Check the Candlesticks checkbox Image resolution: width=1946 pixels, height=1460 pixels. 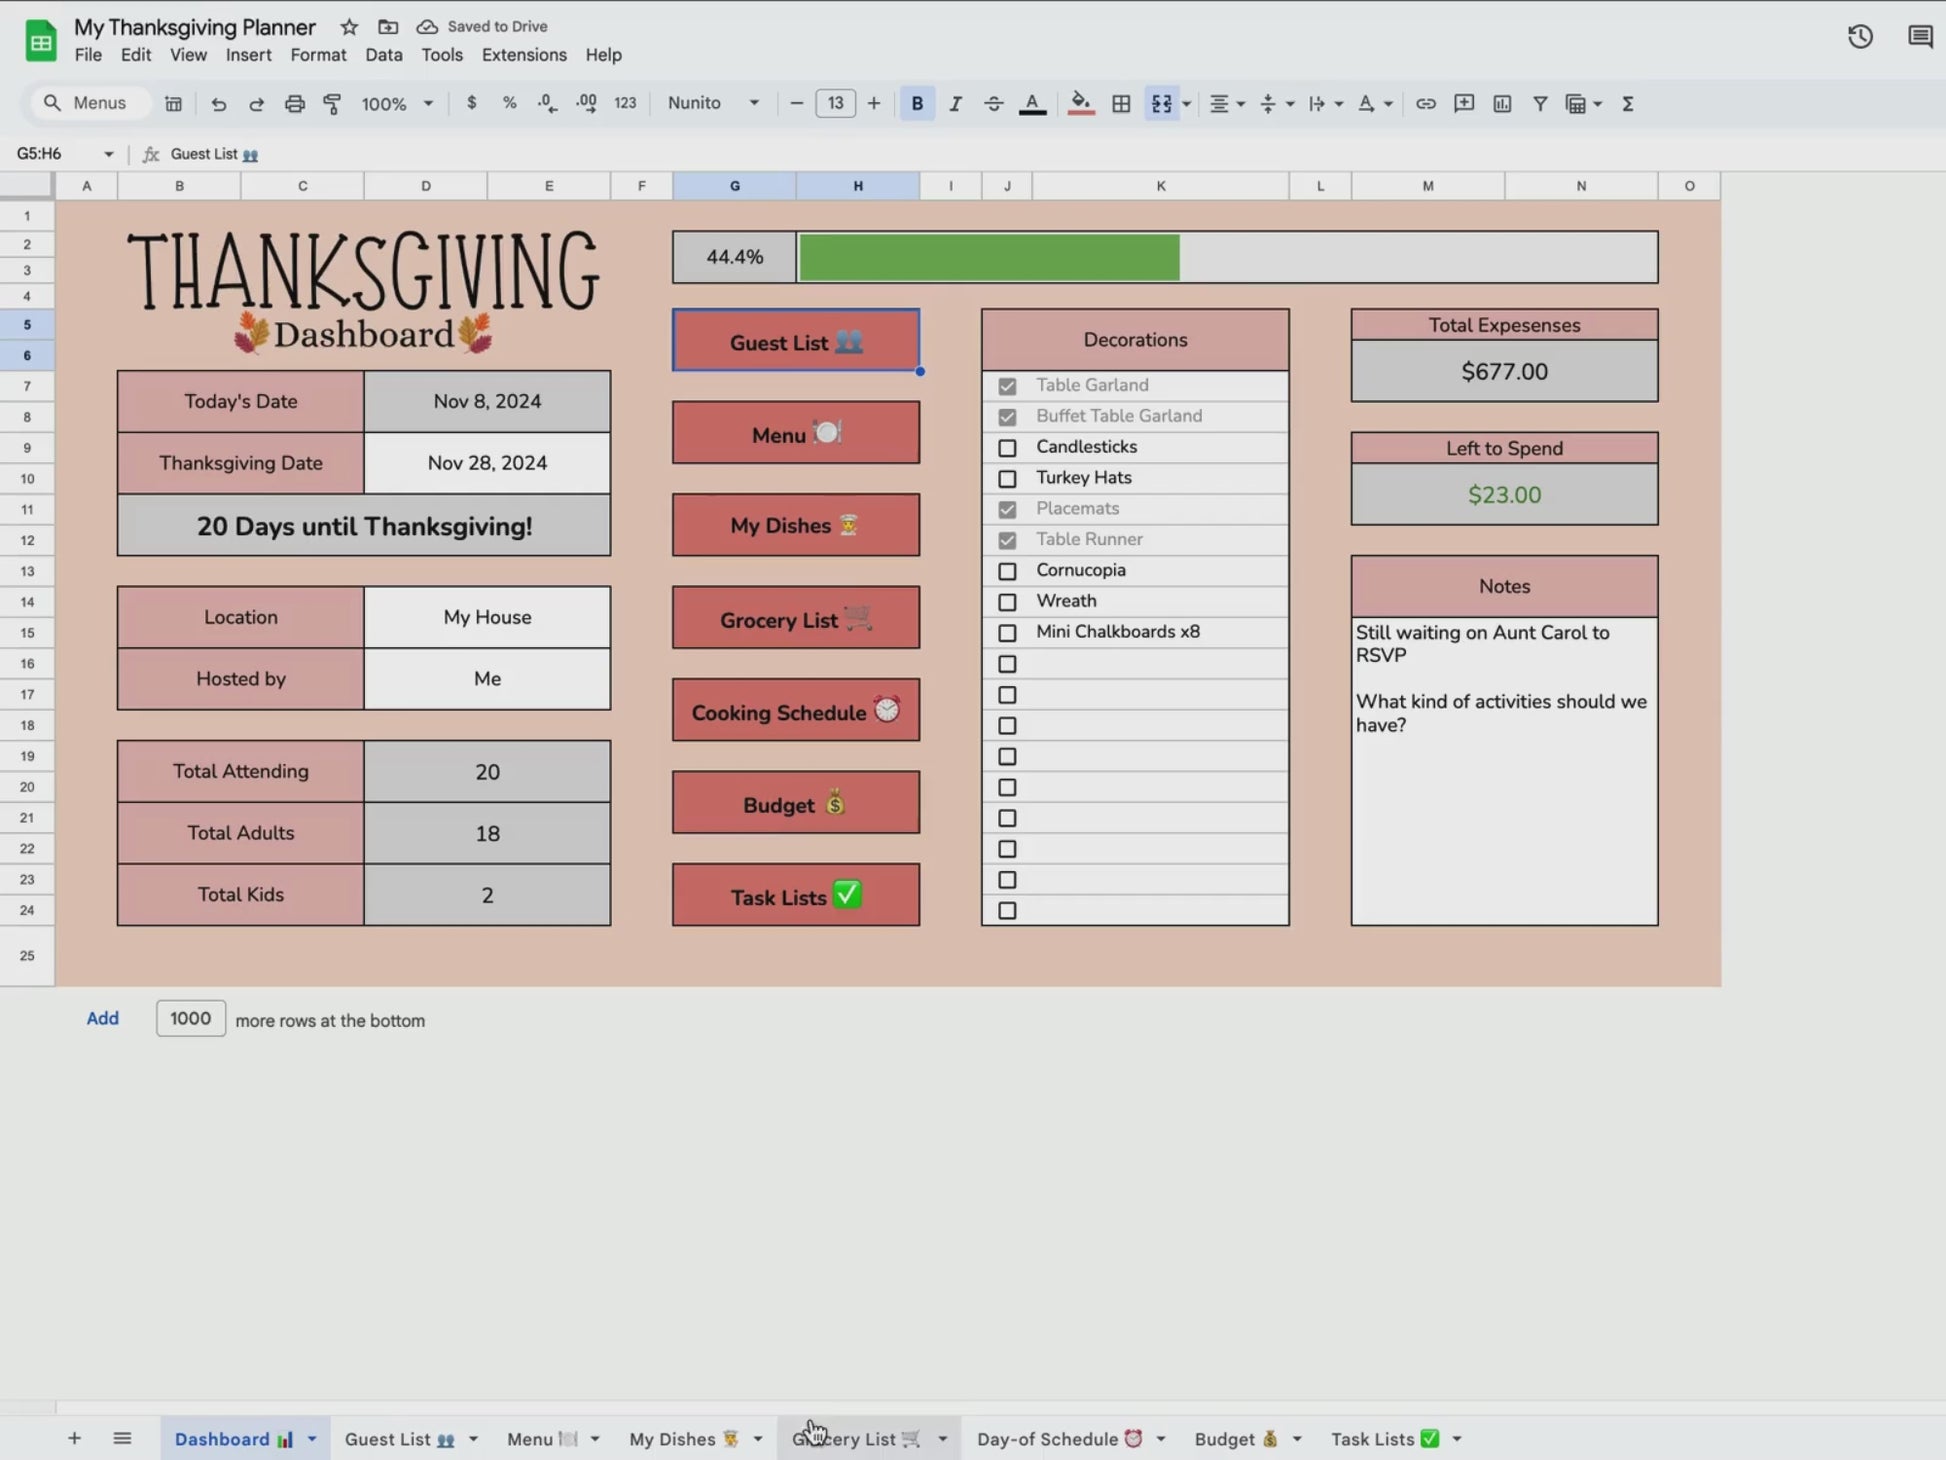[1007, 448]
